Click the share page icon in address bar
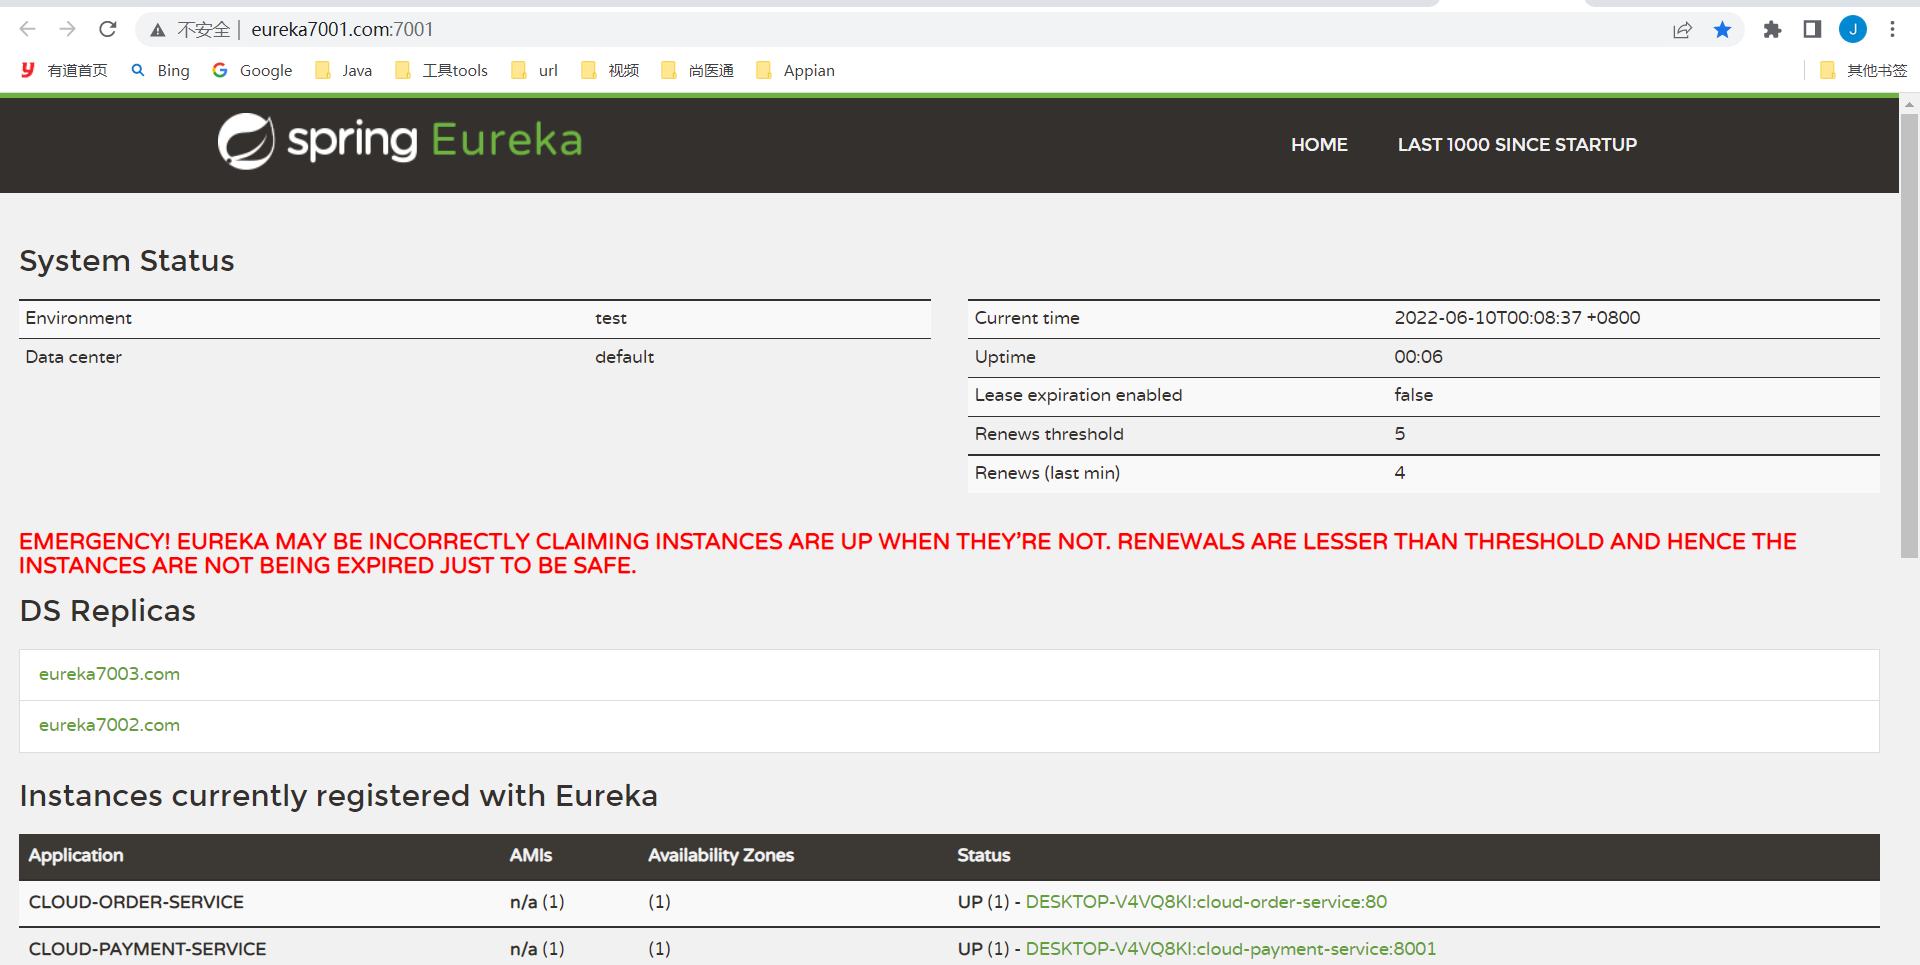The image size is (1920, 965). pyautogui.click(x=1682, y=30)
